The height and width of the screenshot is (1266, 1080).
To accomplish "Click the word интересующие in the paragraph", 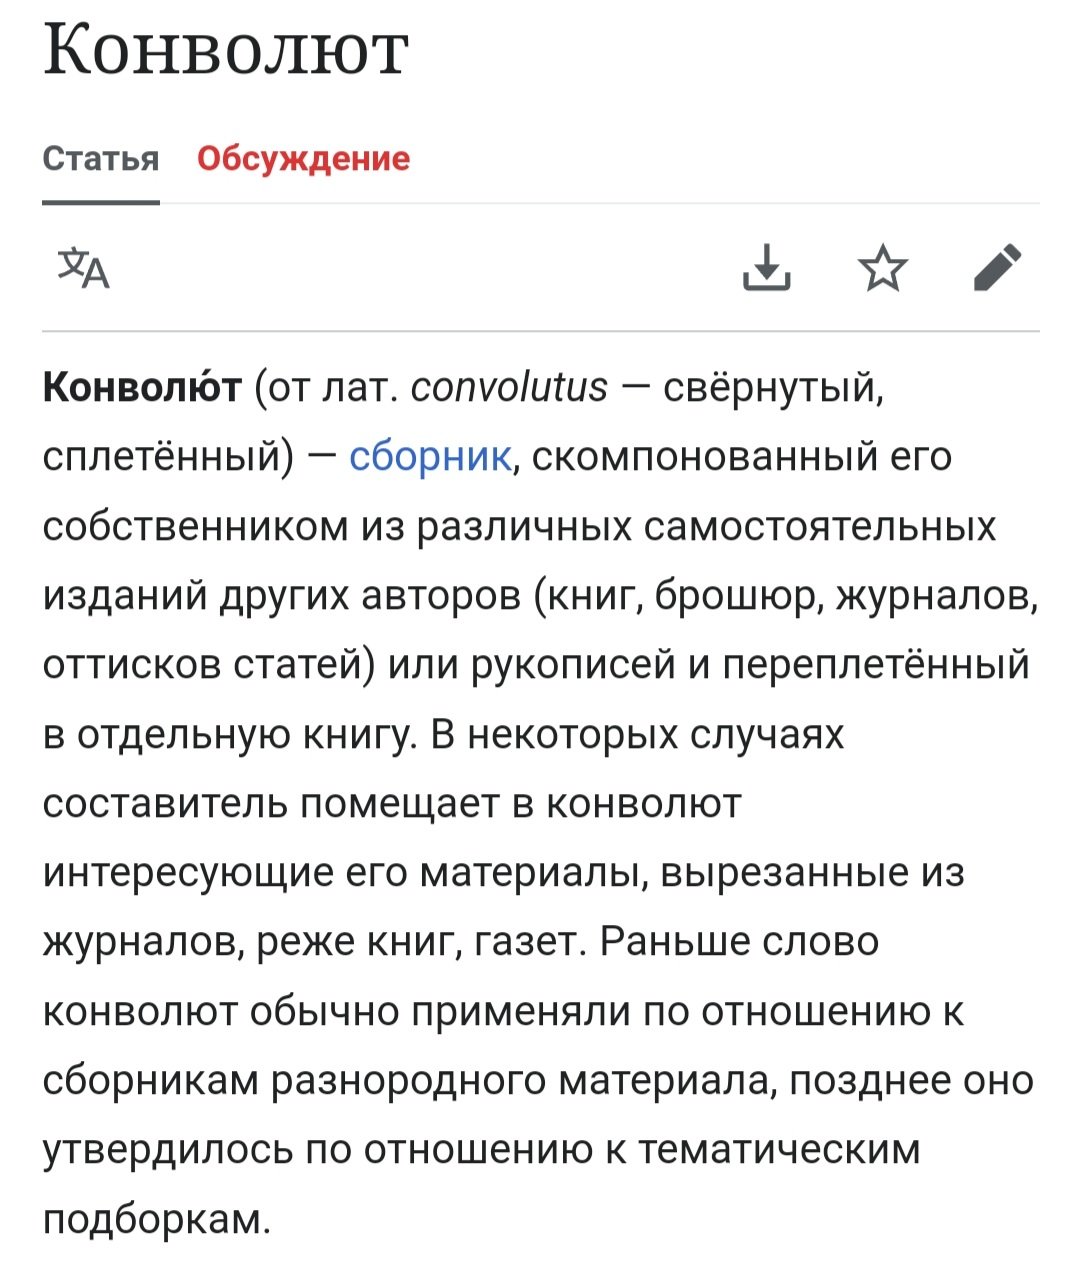I will 188,874.
